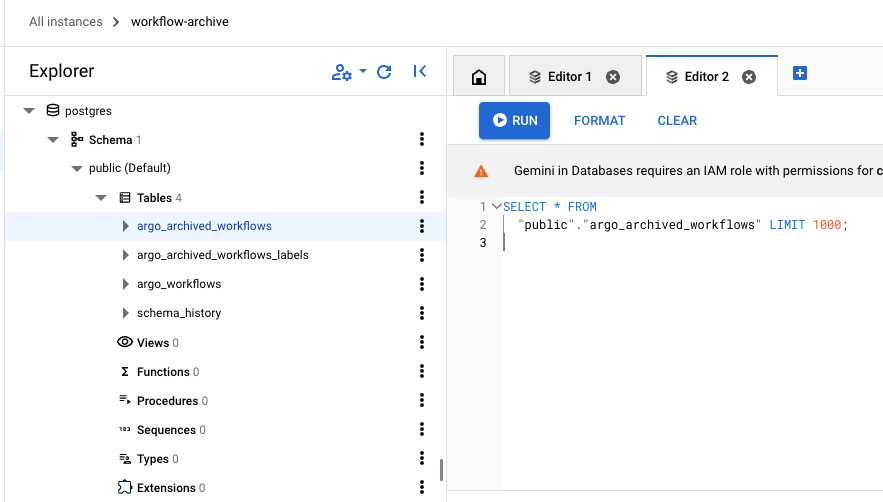This screenshot has width=883, height=502.
Task: Refresh the Explorer tree
Action: (384, 72)
